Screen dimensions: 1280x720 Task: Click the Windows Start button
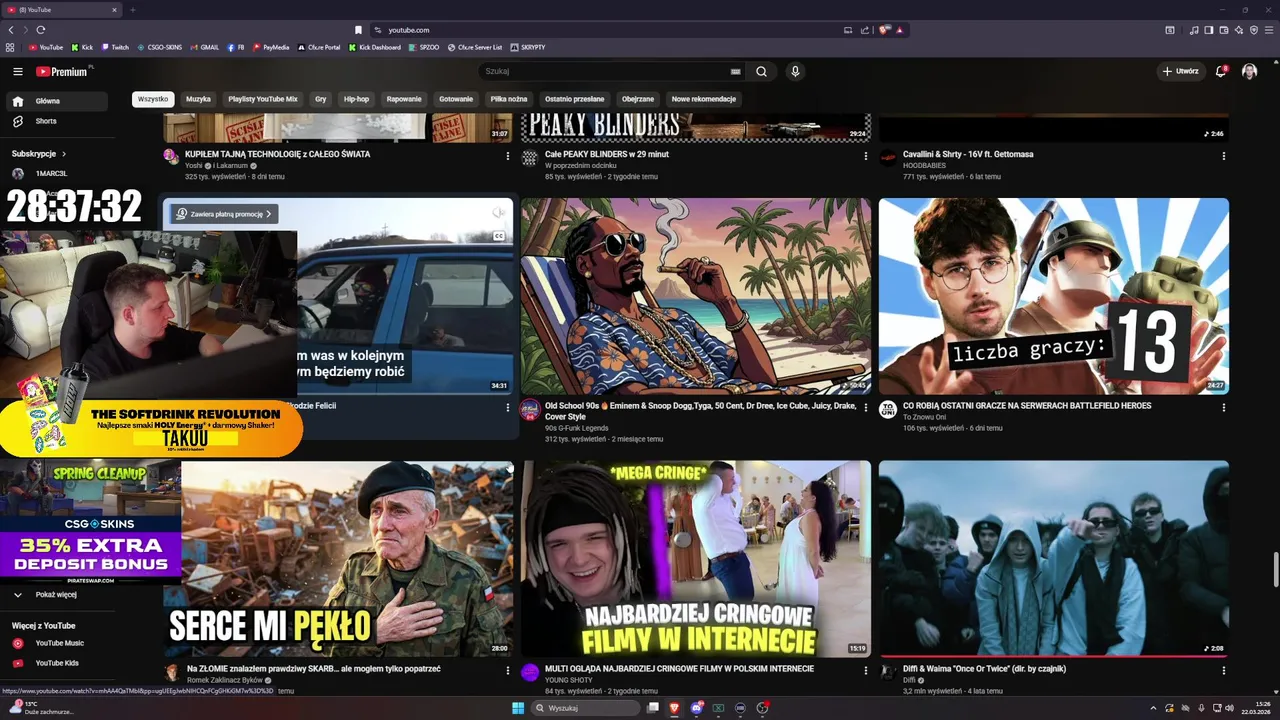click(518, 708)
